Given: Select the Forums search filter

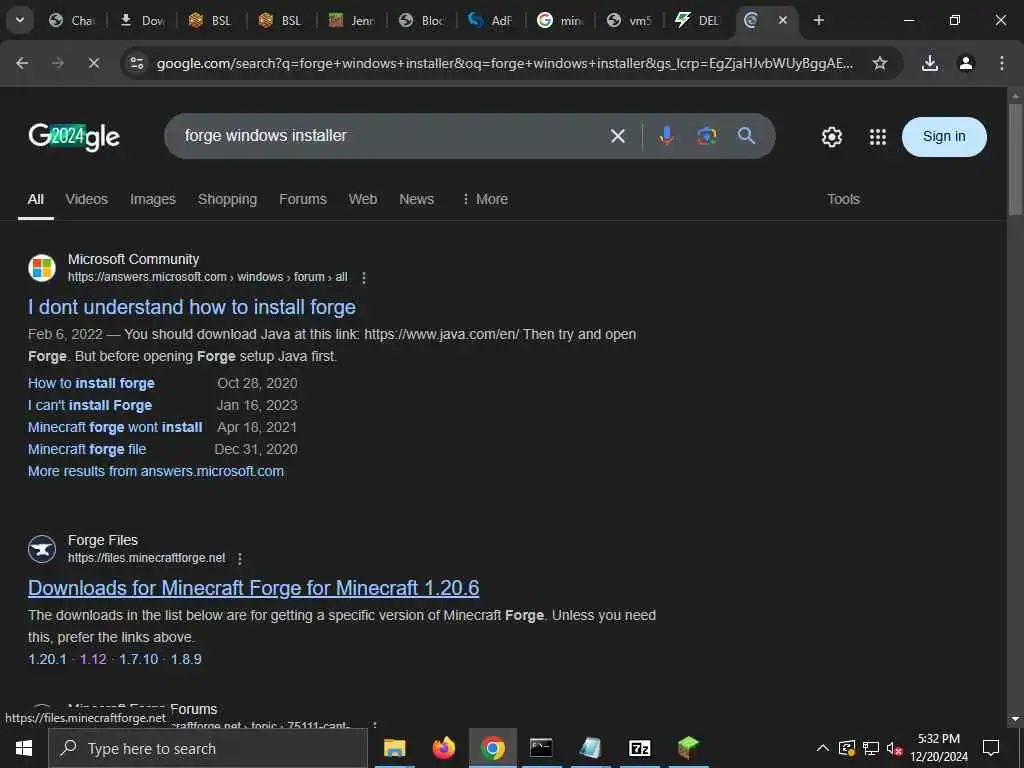Looking at the screenshot, I should click(x=302, y=199).
